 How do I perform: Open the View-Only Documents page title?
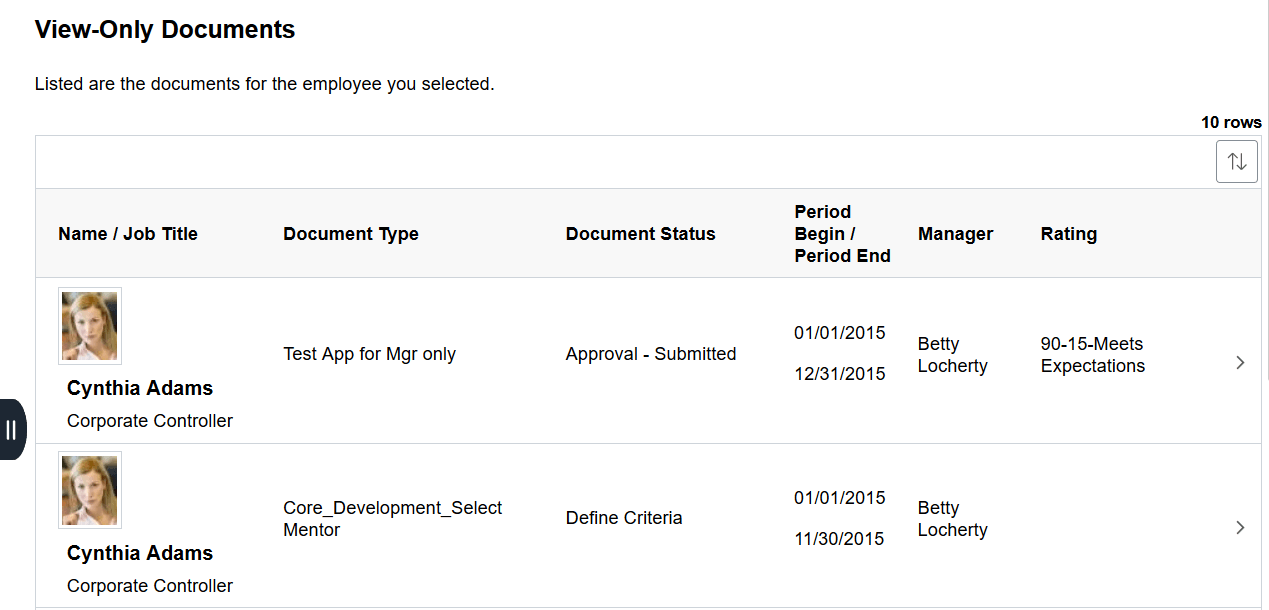click(164, 30)
